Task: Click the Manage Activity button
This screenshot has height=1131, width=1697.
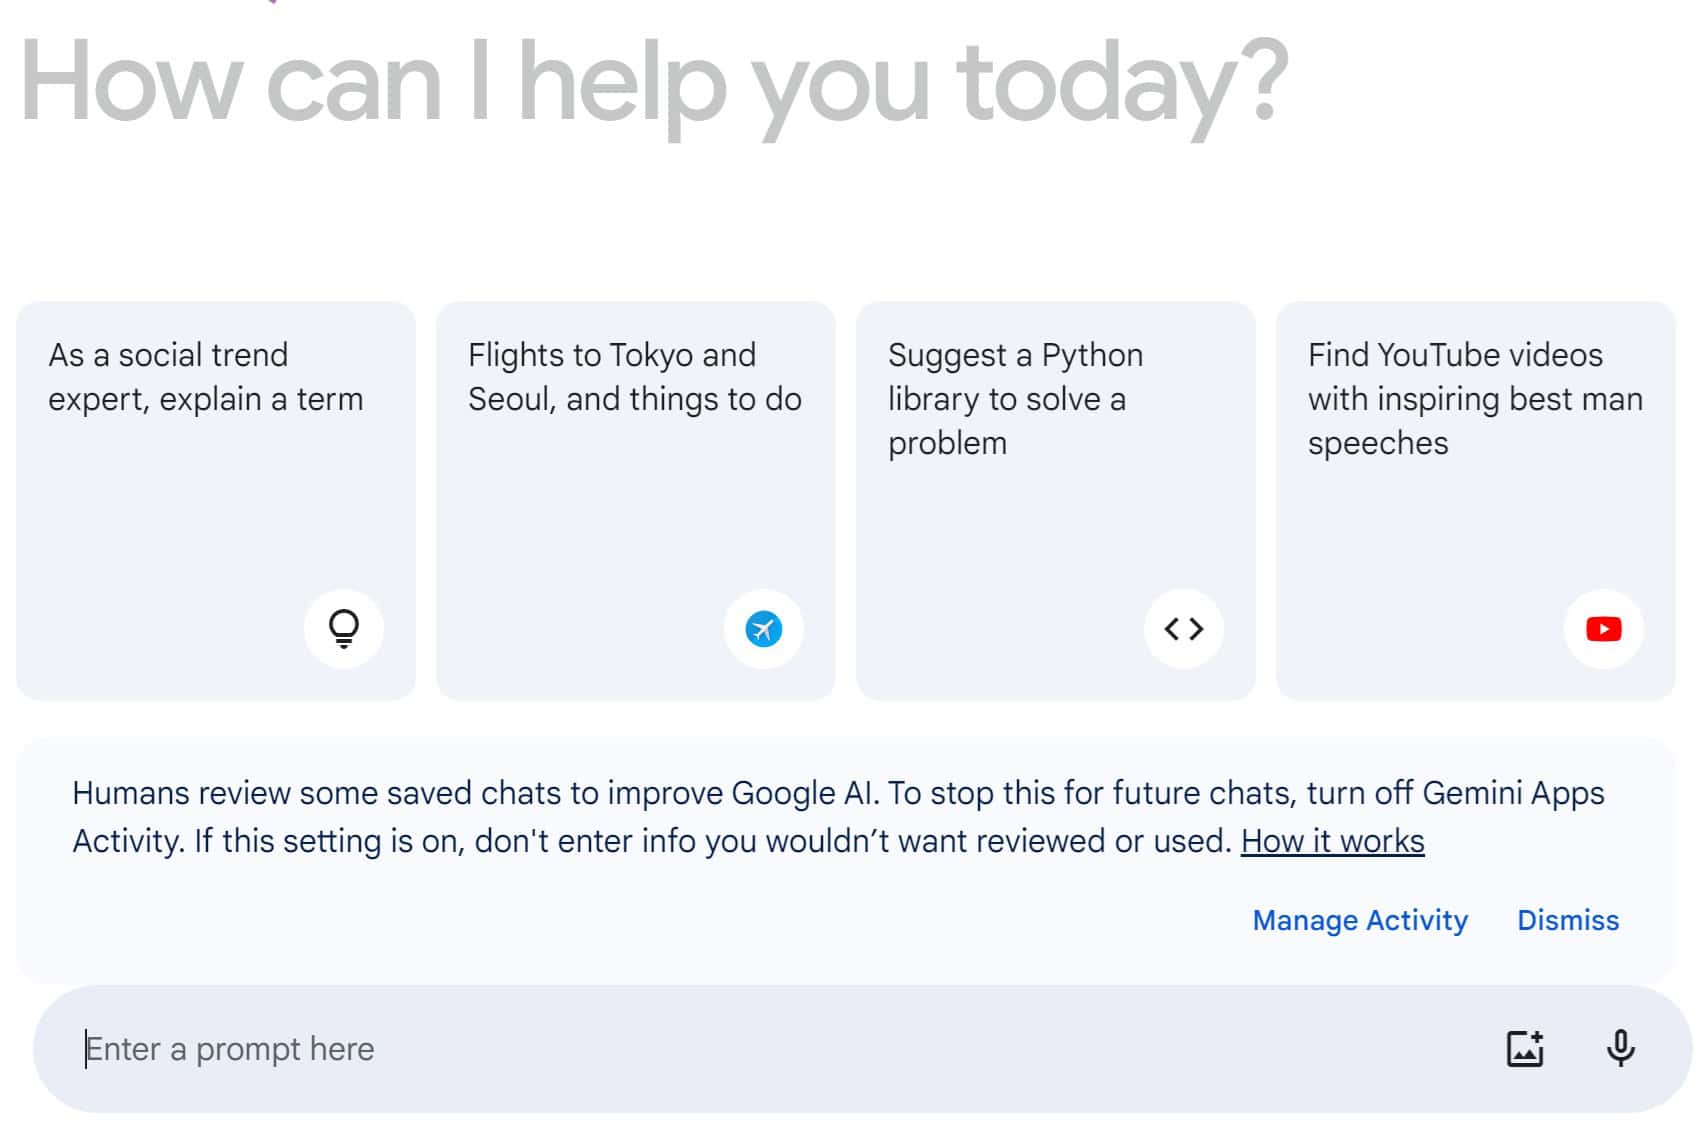Action: (1360, 920)
